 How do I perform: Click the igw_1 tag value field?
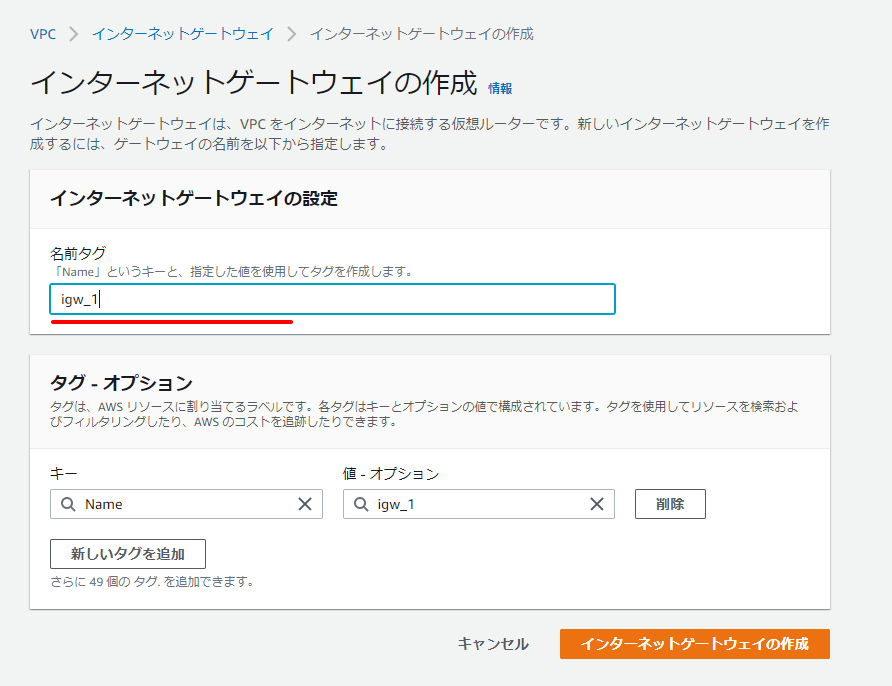click(478, 504)
